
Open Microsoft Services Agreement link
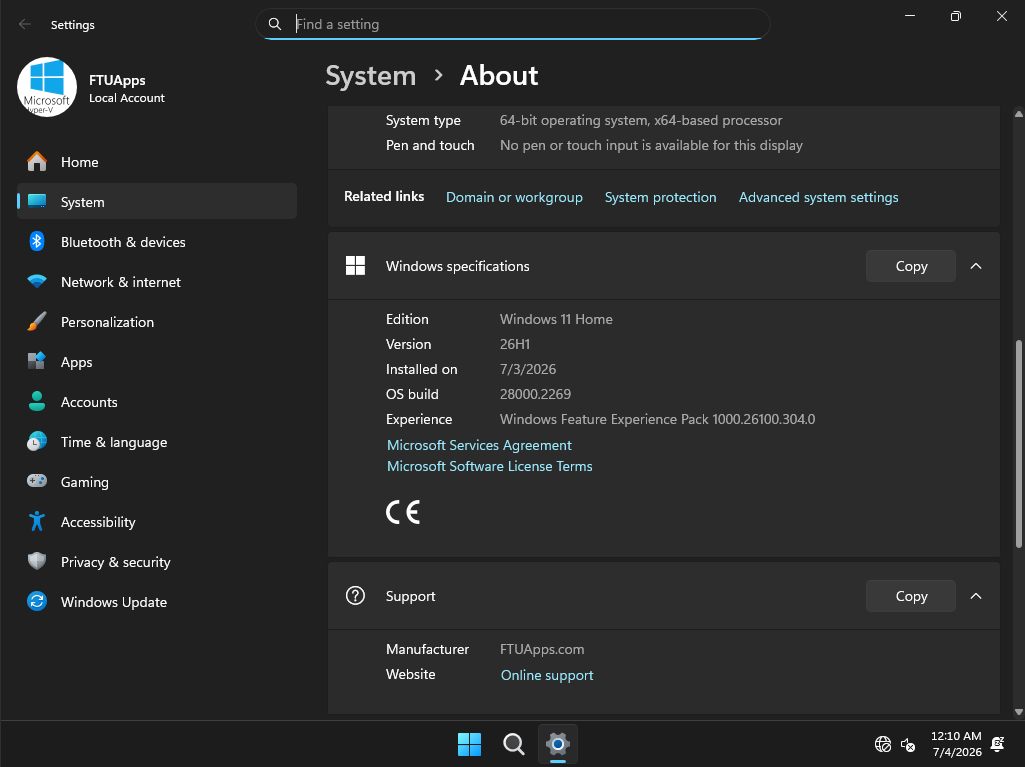click(479, 445)
